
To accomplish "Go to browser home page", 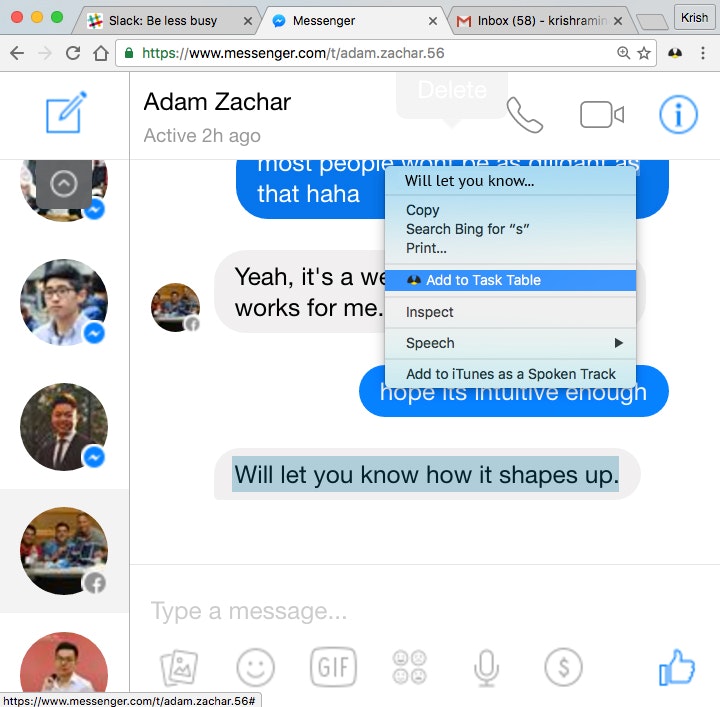I will (101, 53).
